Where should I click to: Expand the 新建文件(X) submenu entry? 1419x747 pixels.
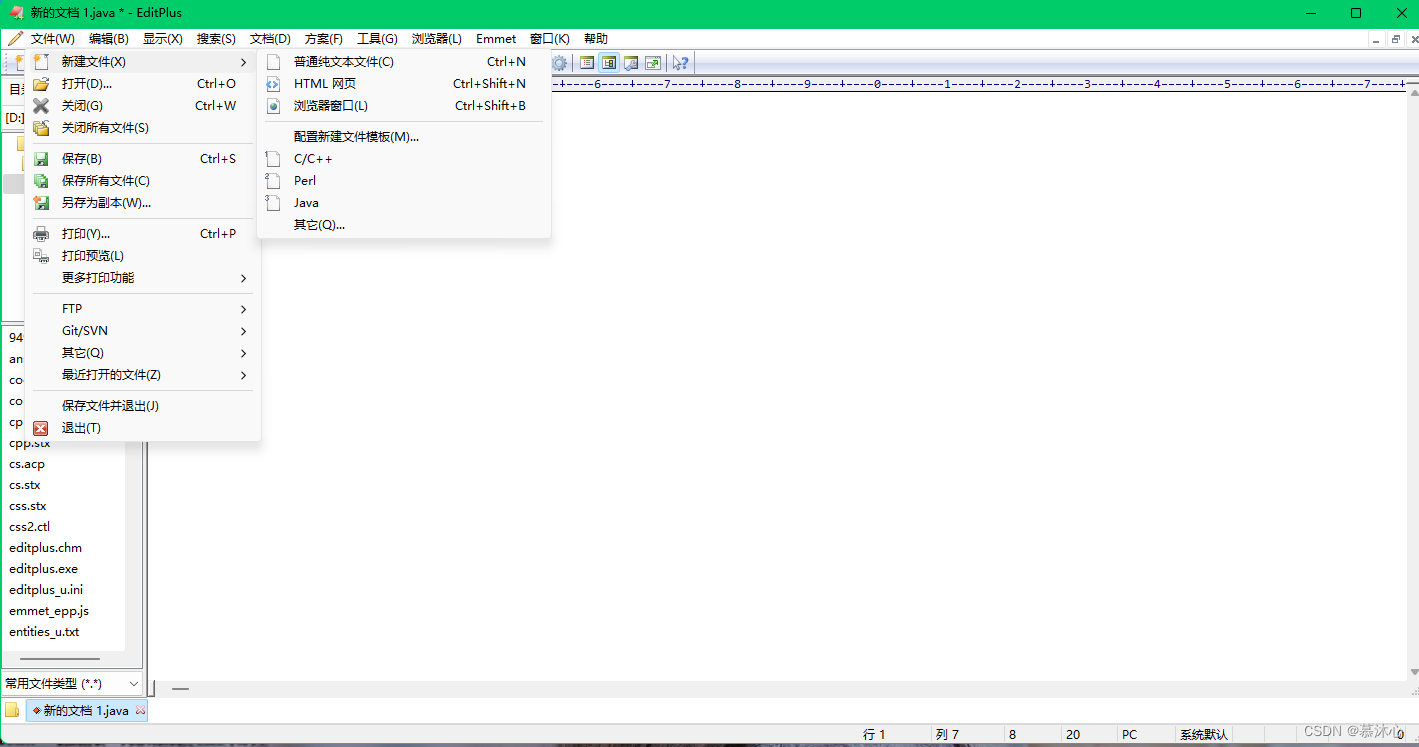(141, 62)
